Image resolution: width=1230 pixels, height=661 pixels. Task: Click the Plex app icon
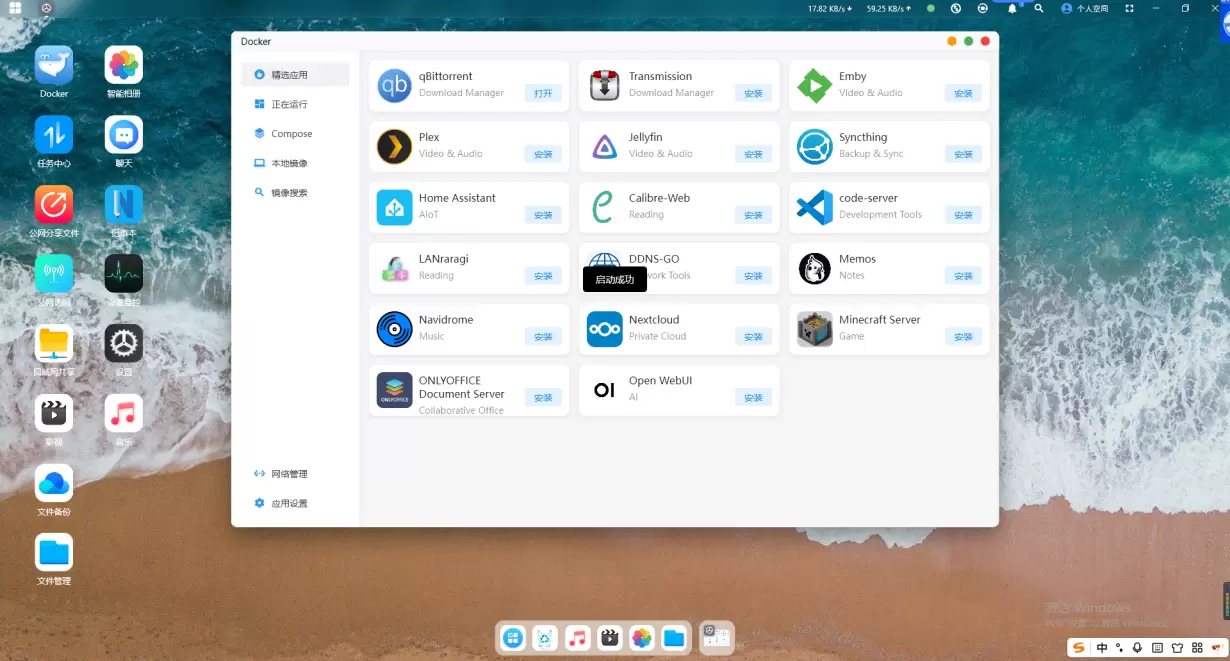click(x=394, y=146)
